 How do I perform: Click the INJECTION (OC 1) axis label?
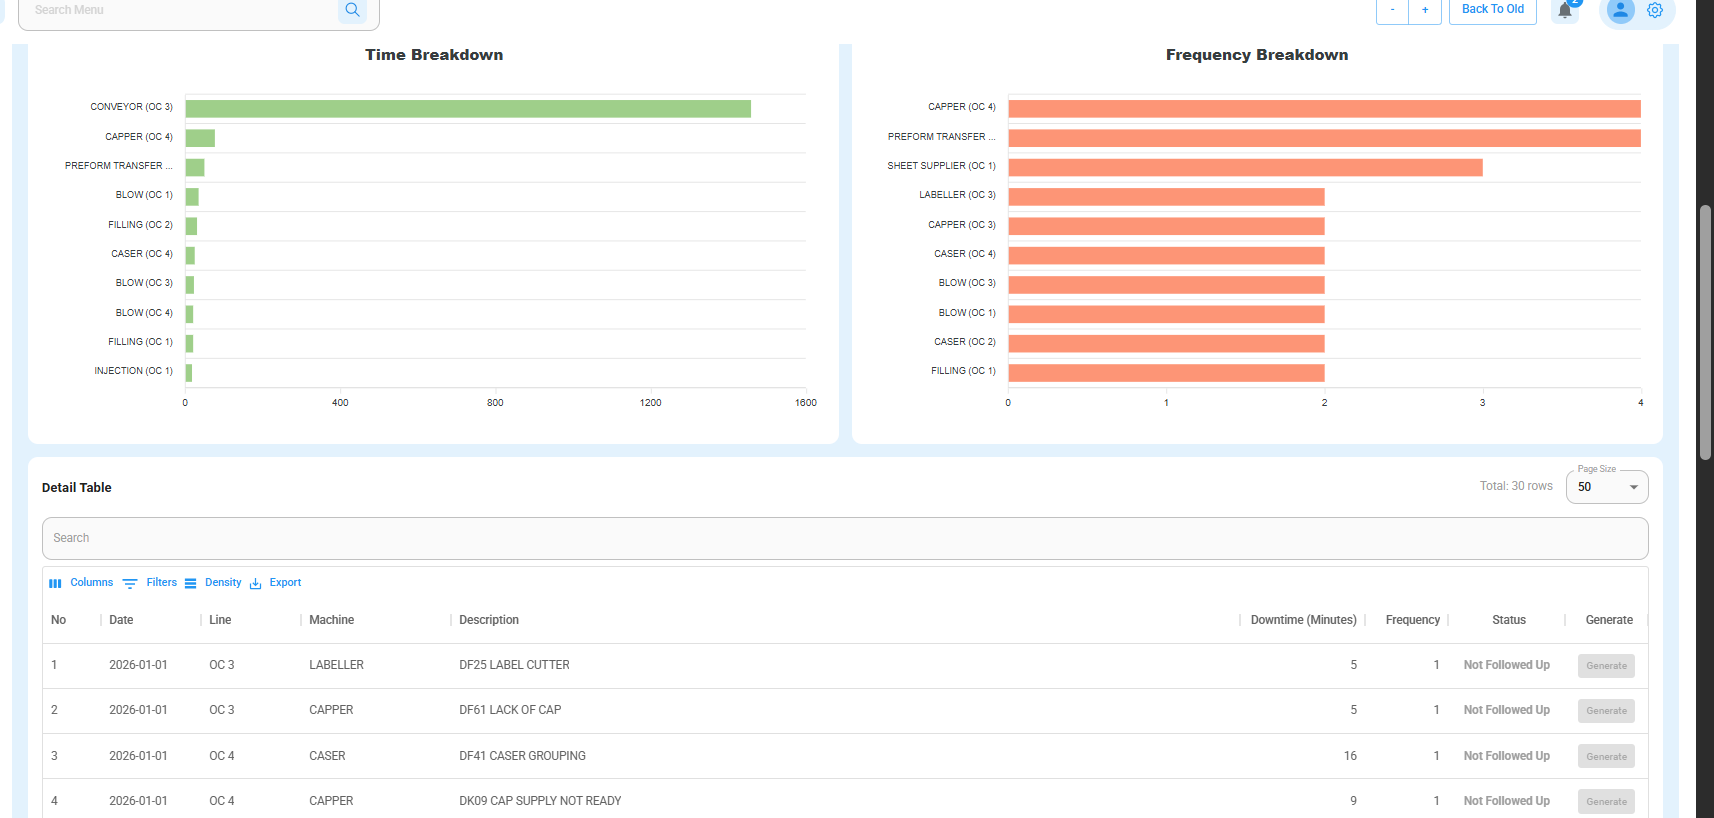(x=133, y=371)
